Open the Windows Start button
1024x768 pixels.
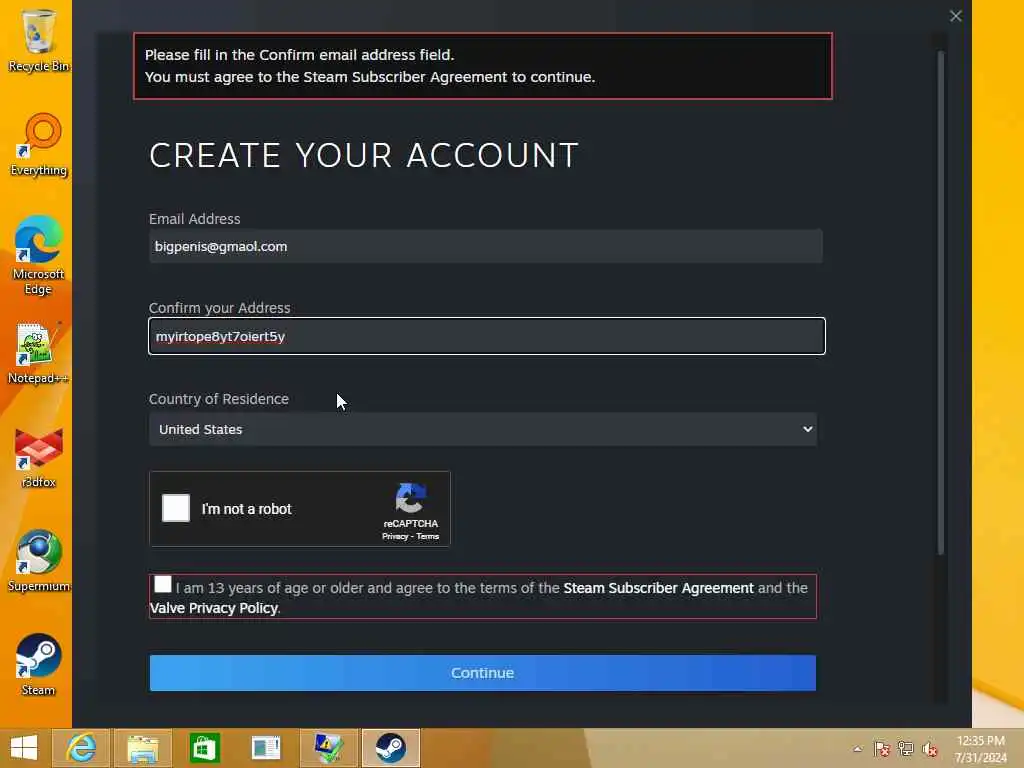pos(24,748)
